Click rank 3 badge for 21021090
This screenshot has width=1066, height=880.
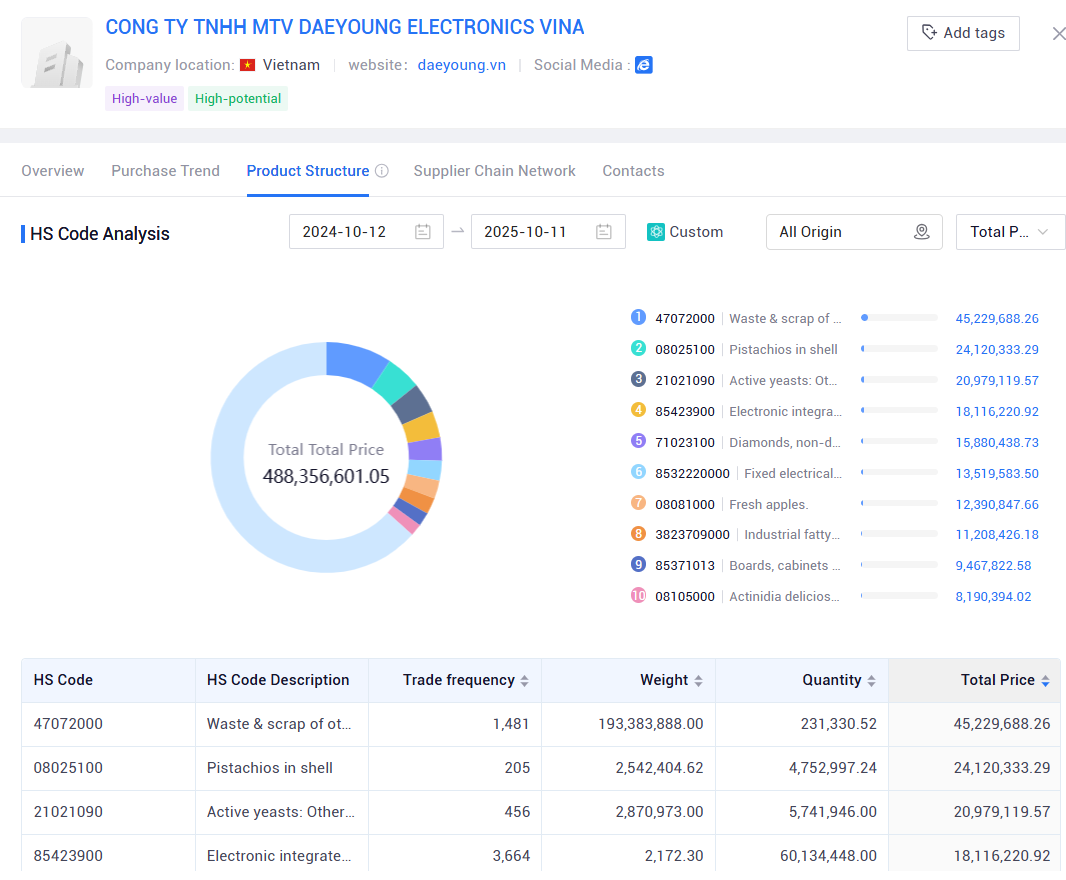click(x=638, y=379)
